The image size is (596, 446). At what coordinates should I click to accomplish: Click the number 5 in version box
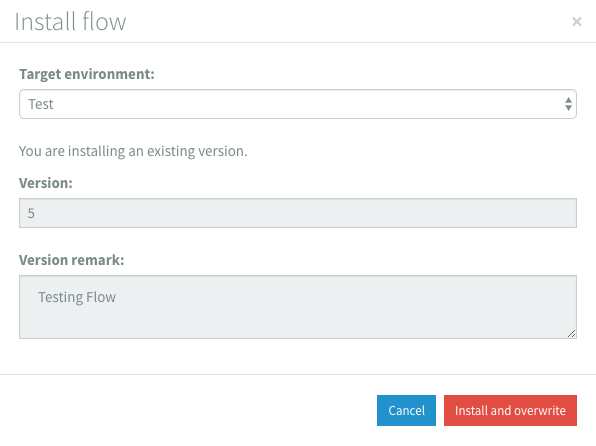(31, 213)
